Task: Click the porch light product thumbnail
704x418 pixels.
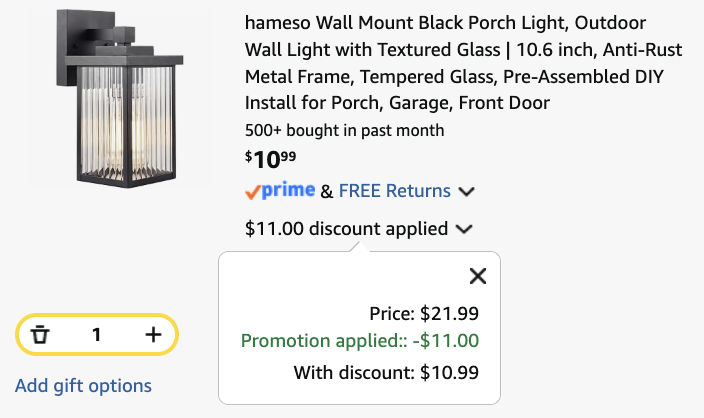Action: pyautogui.click(x=120, y=98)
